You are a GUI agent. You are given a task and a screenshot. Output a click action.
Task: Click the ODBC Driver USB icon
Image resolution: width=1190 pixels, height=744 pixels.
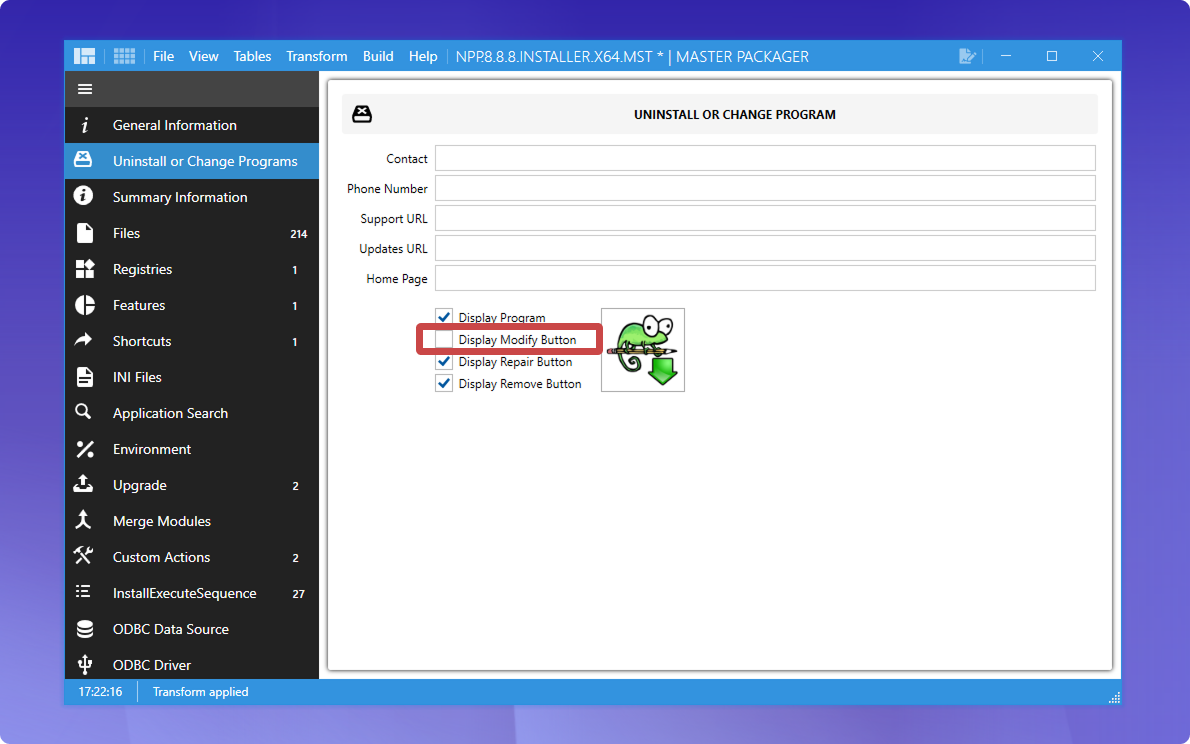[85, 665]
